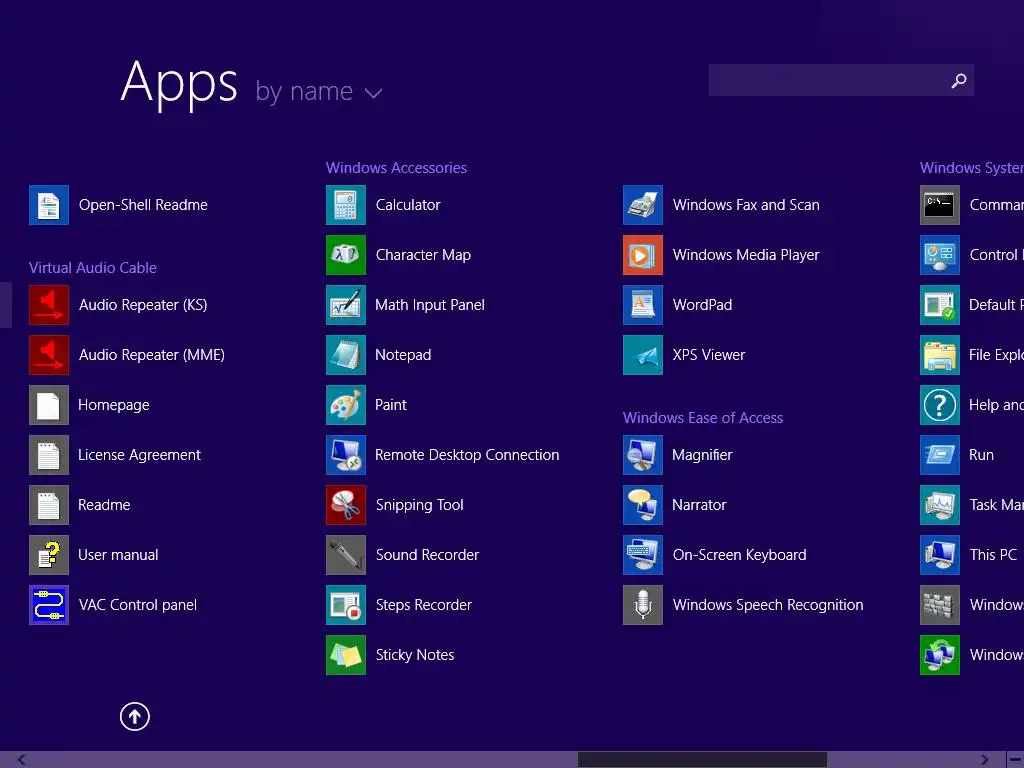Start the Magnifier icon
1024x768 pixels.
point(643,455)
